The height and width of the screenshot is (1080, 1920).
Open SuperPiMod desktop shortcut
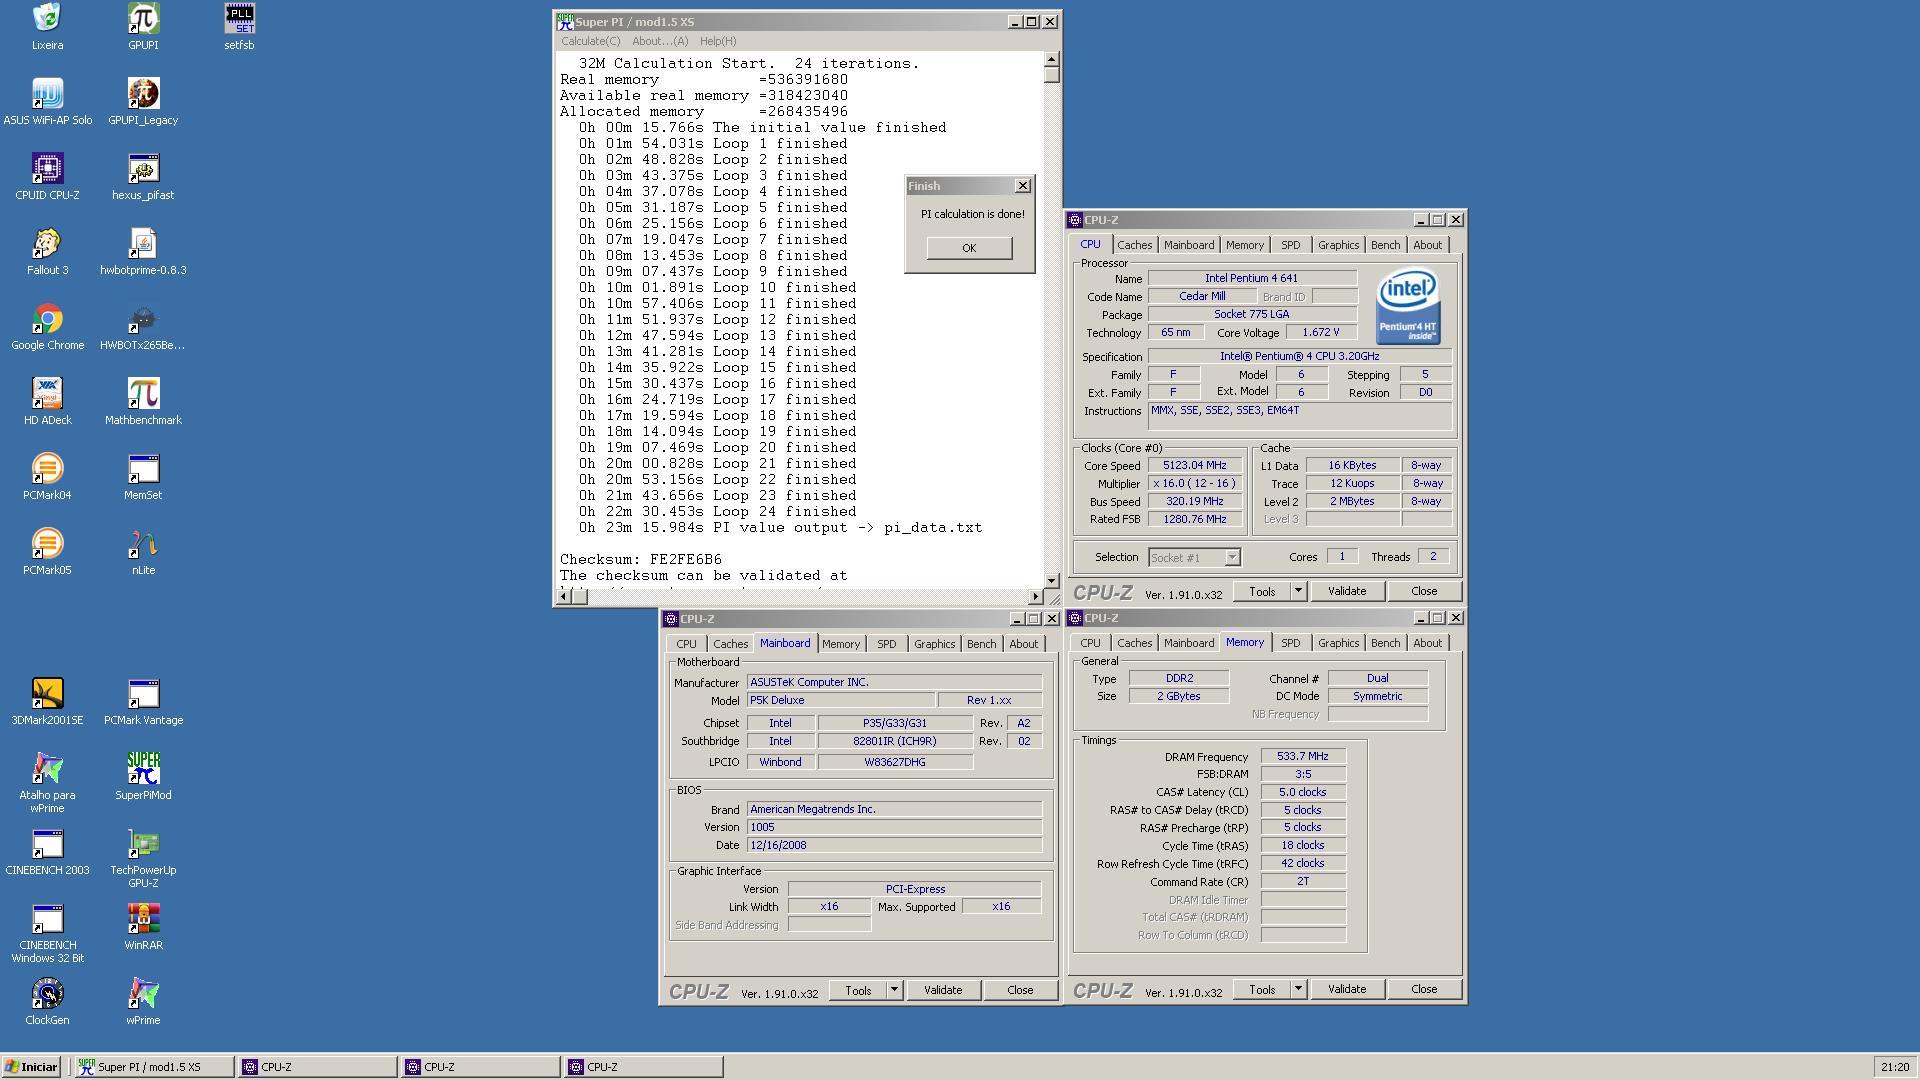click(143, 777)
